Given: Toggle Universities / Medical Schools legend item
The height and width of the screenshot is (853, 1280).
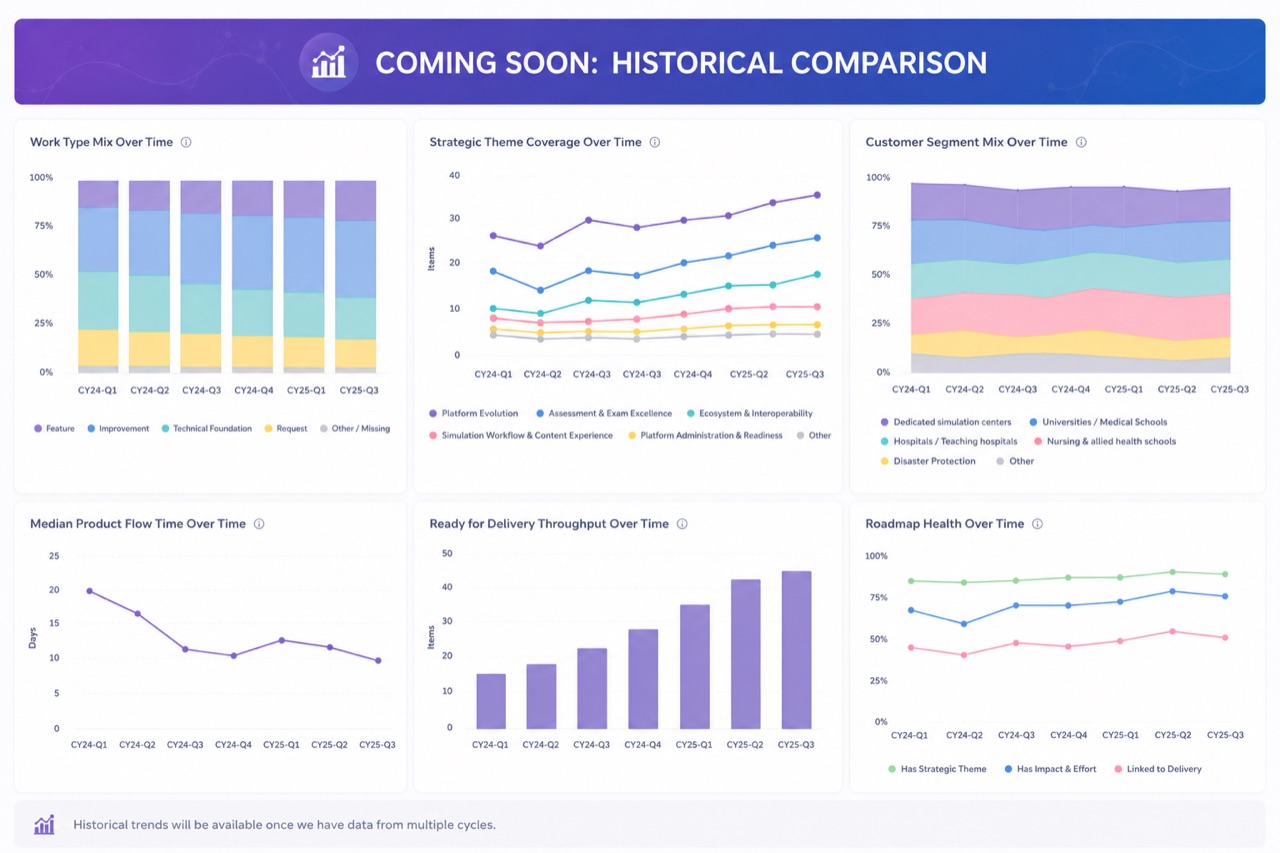Looking at the screenshot, I should pyautogui.click(x=1098, y=422).
